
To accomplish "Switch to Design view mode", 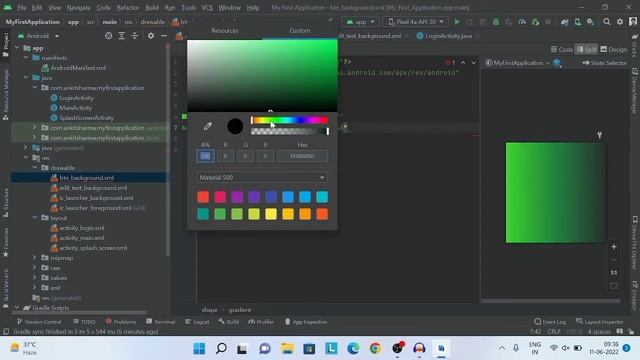I will pyautogui.click(x=613, y=49).
